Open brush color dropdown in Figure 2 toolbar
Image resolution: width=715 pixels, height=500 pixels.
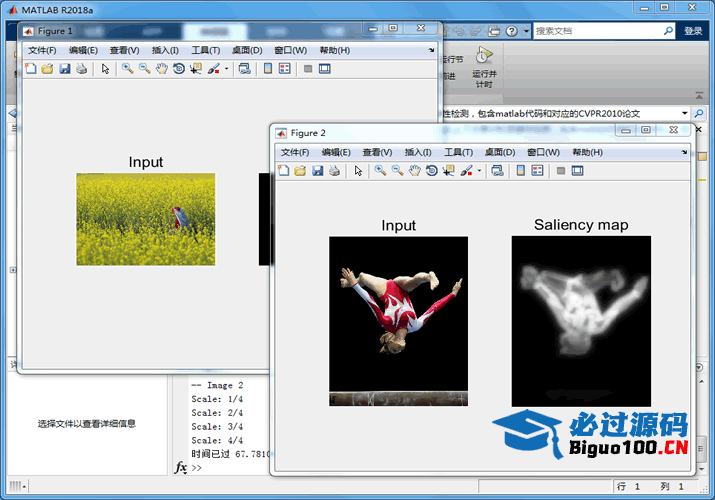(x=479, y=171)
